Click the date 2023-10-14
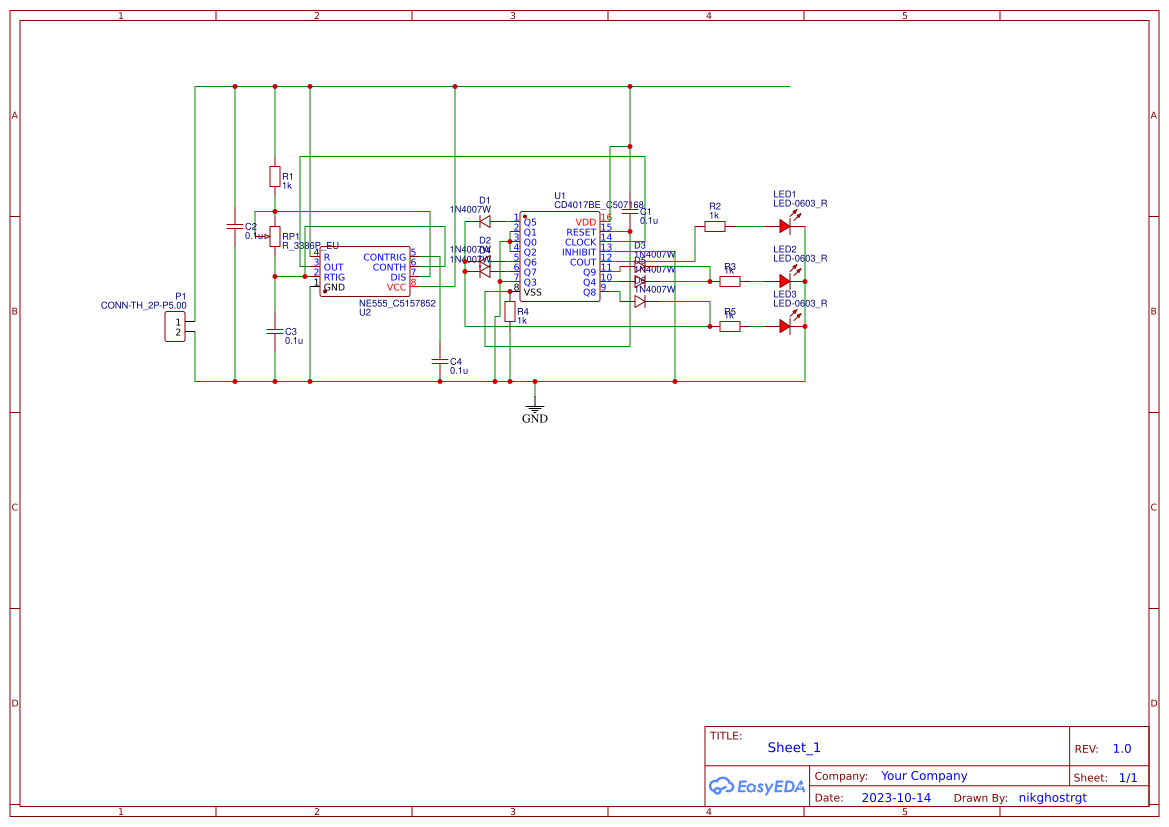 click(x=896, y=798)
